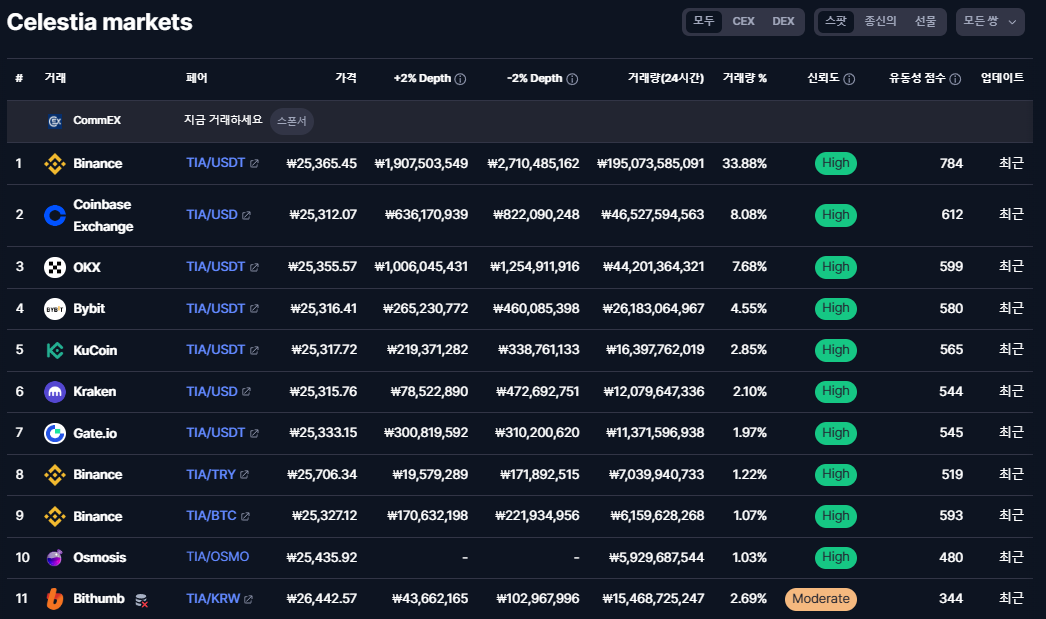Sort table by 가격 column header

tap(346, 78)
